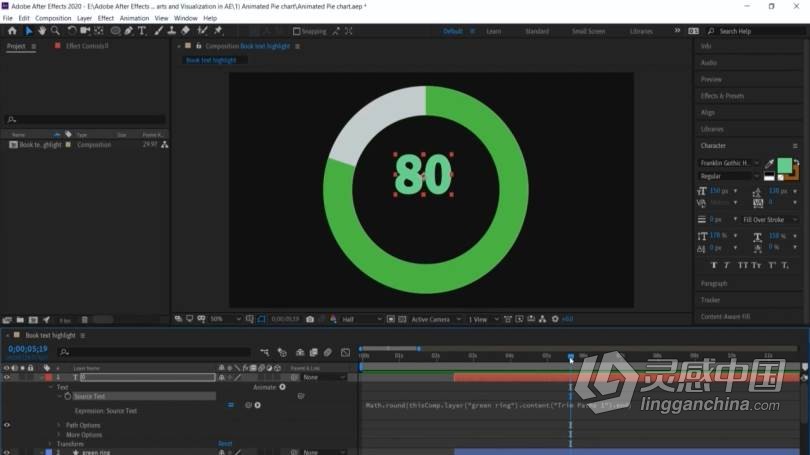Select the Puppet Pin tool
The image size is (810, 455).
pyautogui.click(x=218, y=31)
